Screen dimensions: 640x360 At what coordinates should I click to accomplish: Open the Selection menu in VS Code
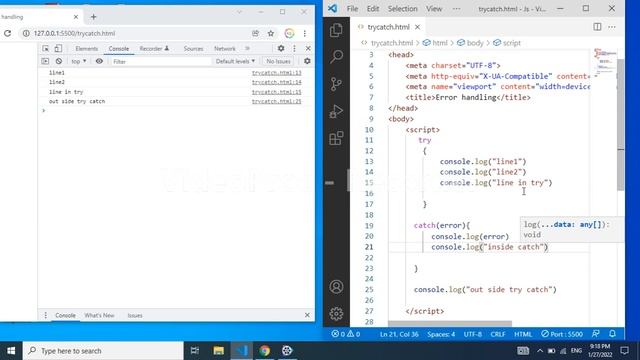pos(402,9)
